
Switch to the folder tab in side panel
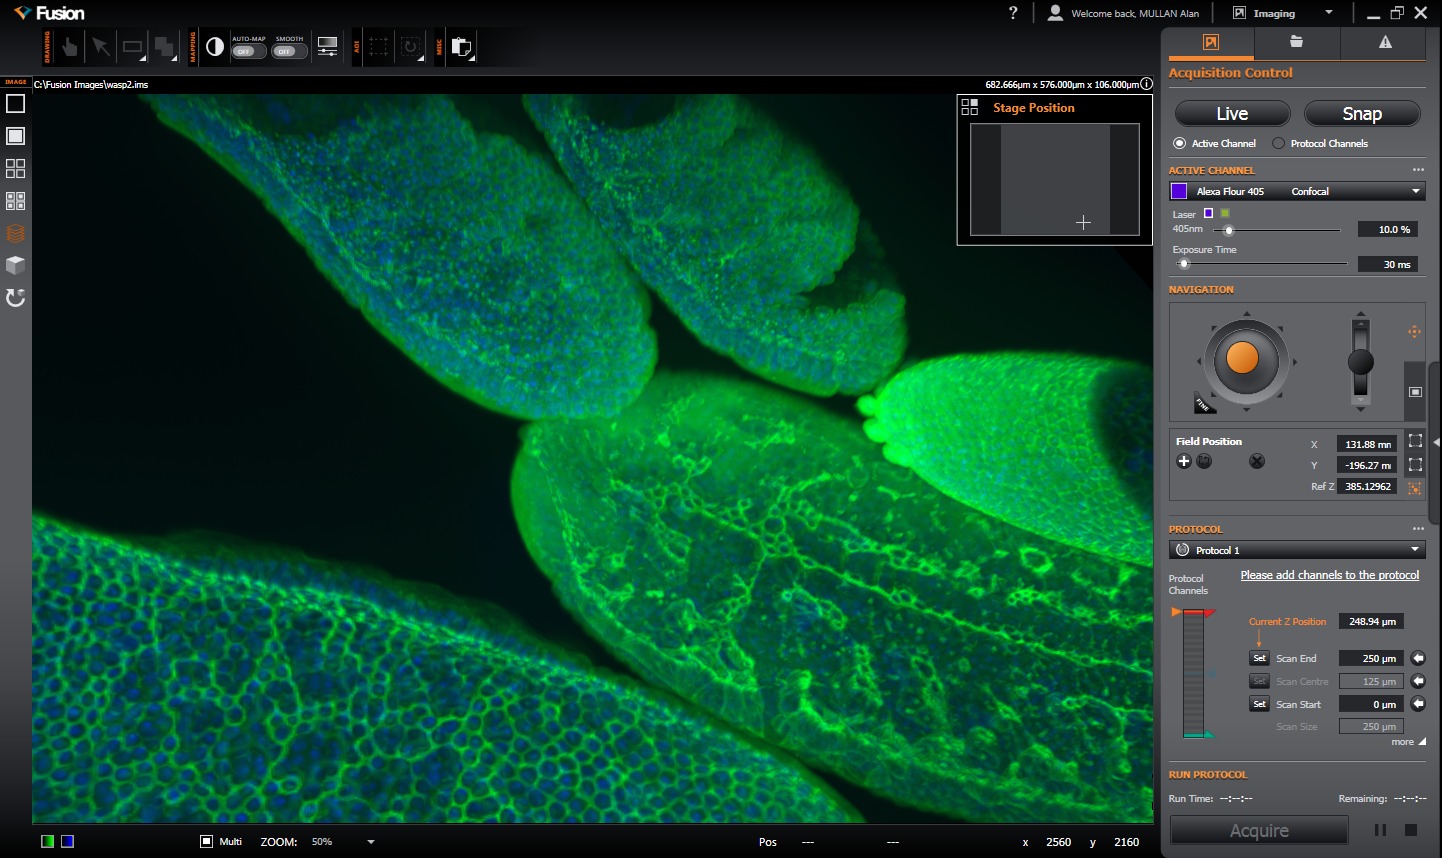tap(1296, 42)
